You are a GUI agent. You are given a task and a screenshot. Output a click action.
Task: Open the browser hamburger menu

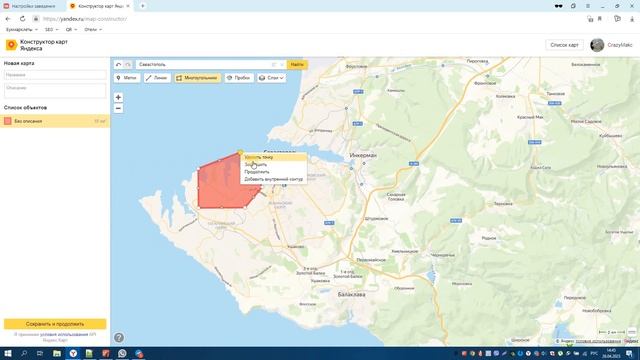588,6
